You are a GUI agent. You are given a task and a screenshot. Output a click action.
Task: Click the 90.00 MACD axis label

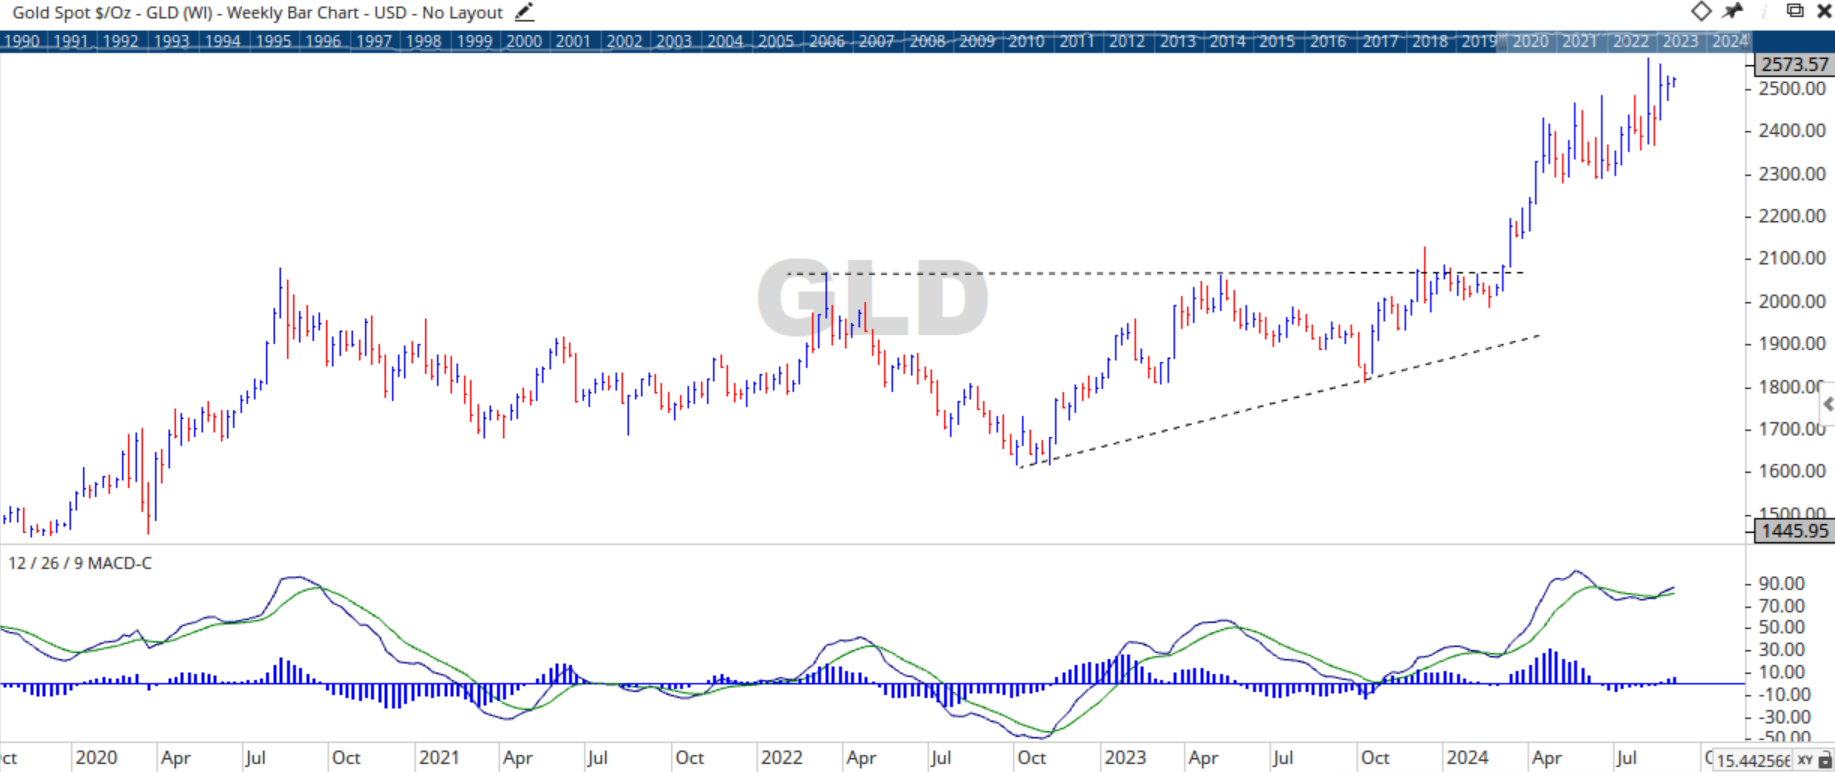1781,583
